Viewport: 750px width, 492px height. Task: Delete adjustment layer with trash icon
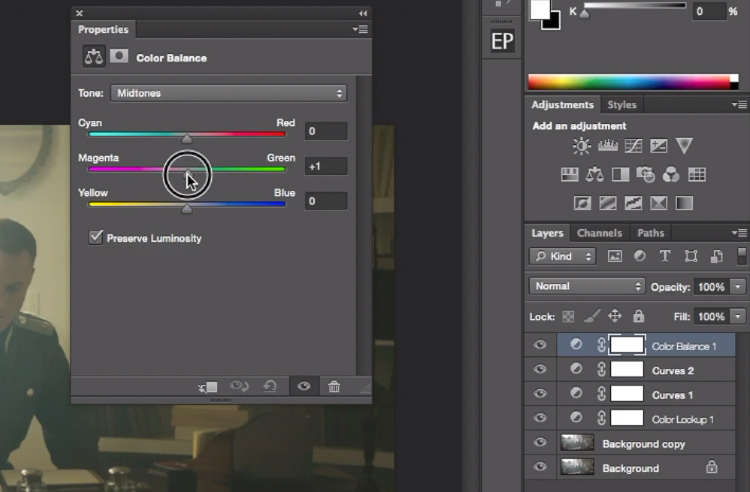tap(334, 386)
